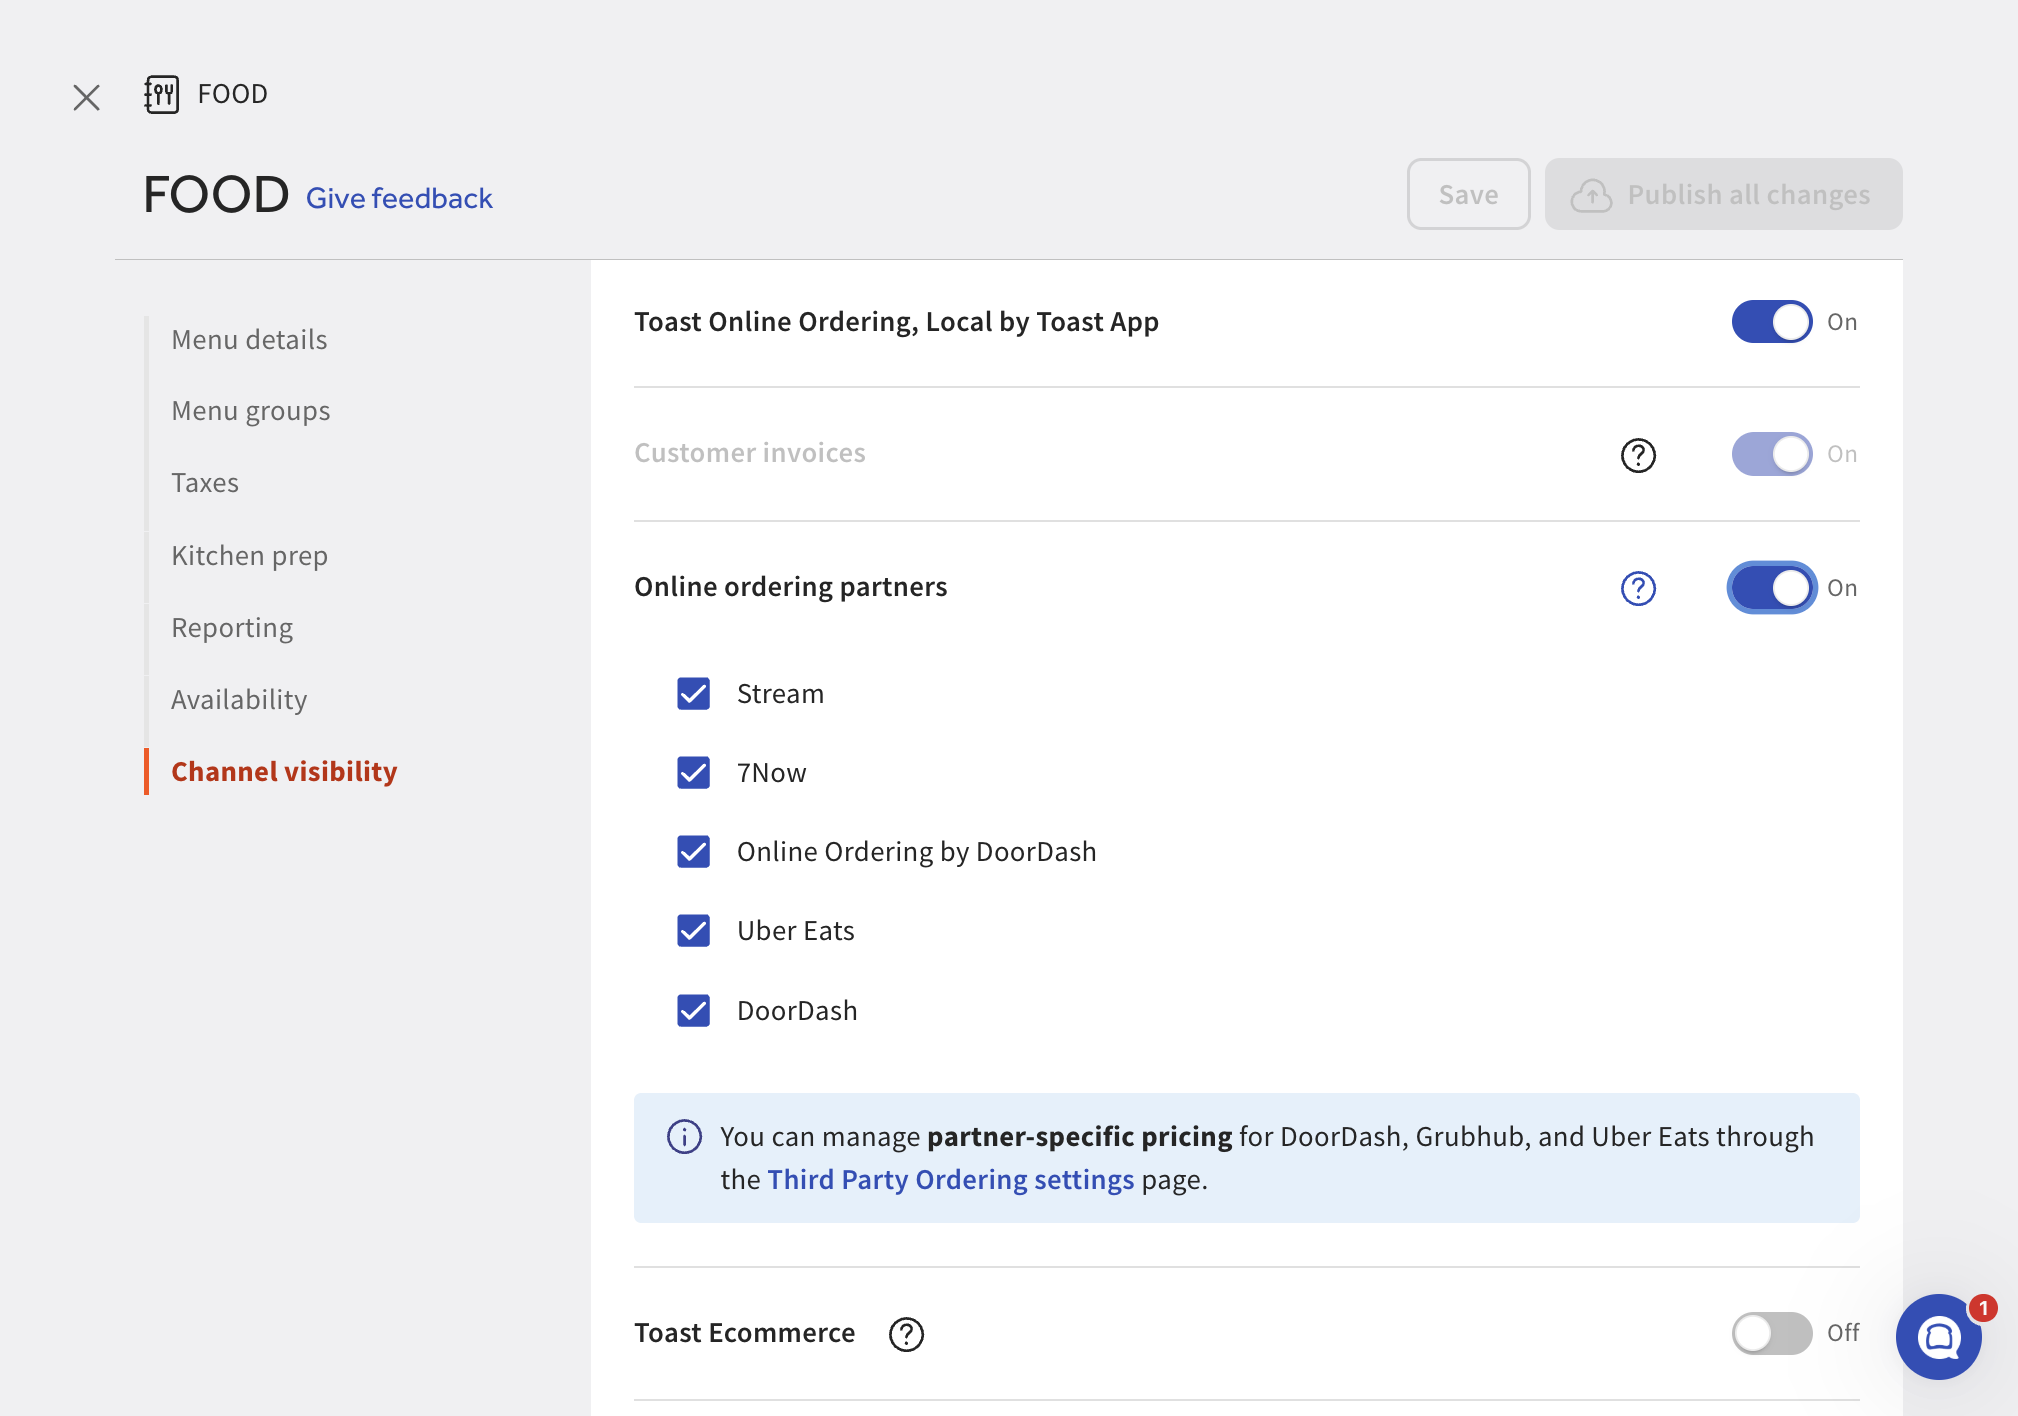
Task: Click the Toast Ecommerce label
Action: pyautogui.click(x=744, y=1333)
